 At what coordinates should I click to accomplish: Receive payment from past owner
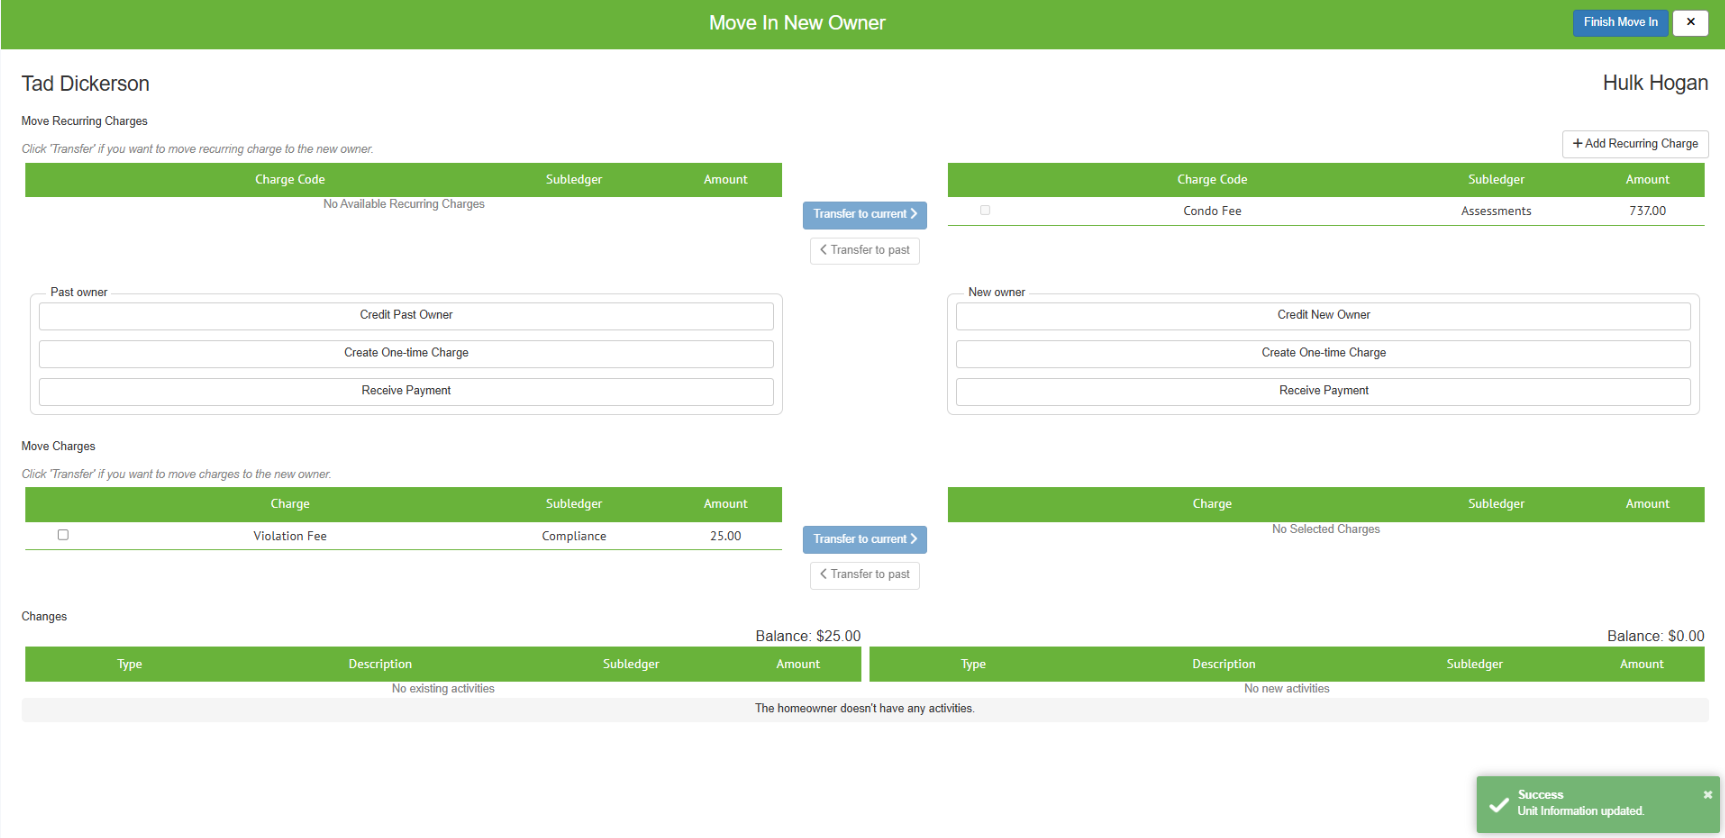point(406,391)
